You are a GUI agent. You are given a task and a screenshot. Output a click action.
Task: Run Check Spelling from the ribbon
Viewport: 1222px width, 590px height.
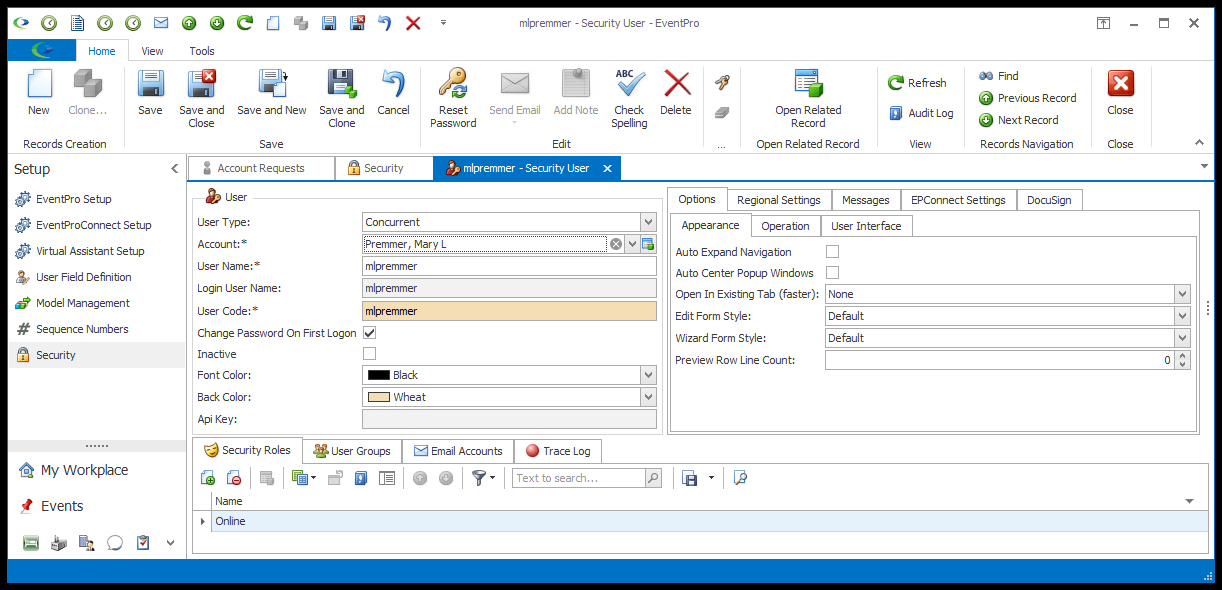point(629,98)
